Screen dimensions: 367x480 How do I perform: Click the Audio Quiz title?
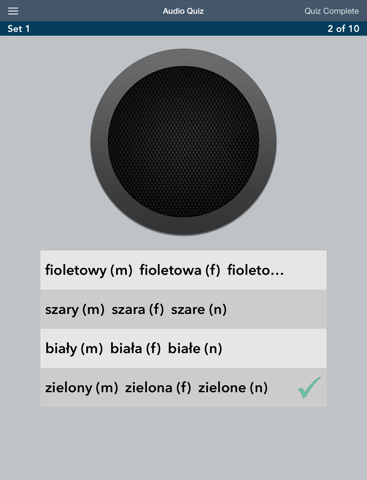pyautogui.click(x=183, y=11)
